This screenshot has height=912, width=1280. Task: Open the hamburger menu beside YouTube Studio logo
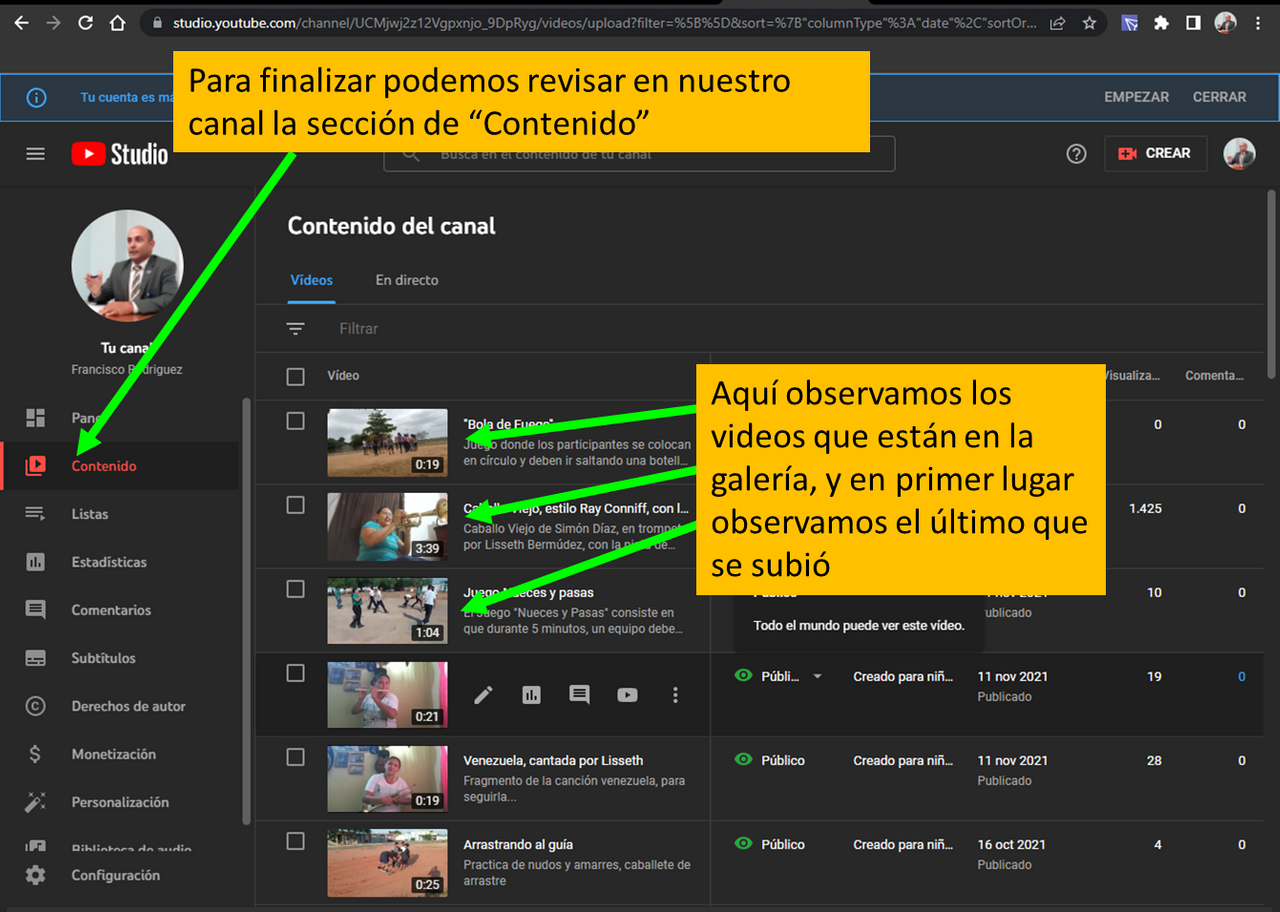[36, 154]
